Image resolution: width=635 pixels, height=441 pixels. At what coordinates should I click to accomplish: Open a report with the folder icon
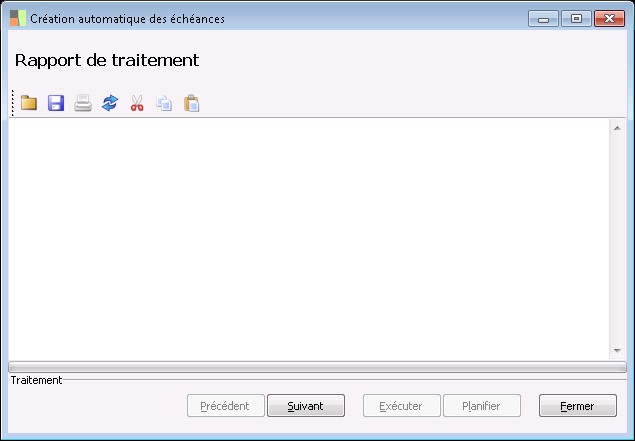(x=29, y=103)
